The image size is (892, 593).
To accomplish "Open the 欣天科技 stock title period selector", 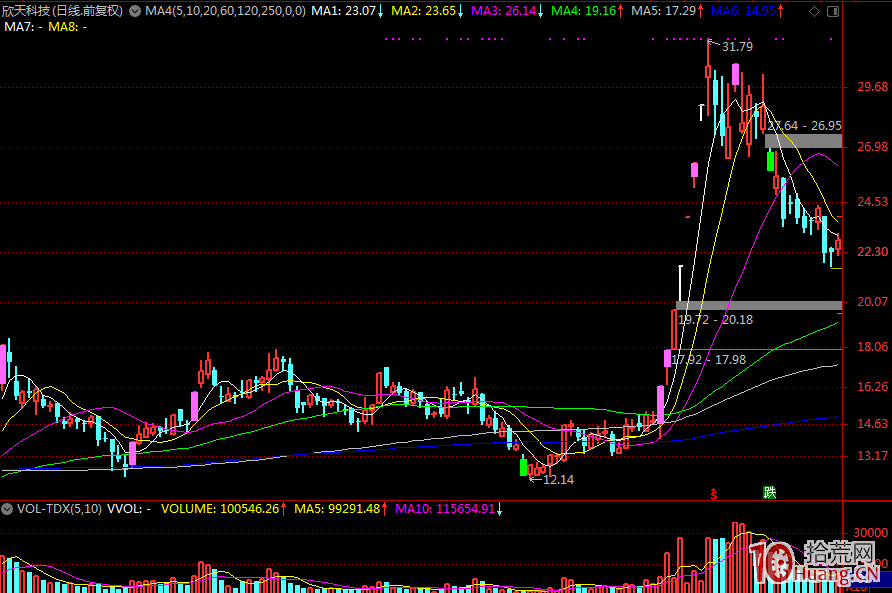I will pyautogui.click(x=62, y=11).
